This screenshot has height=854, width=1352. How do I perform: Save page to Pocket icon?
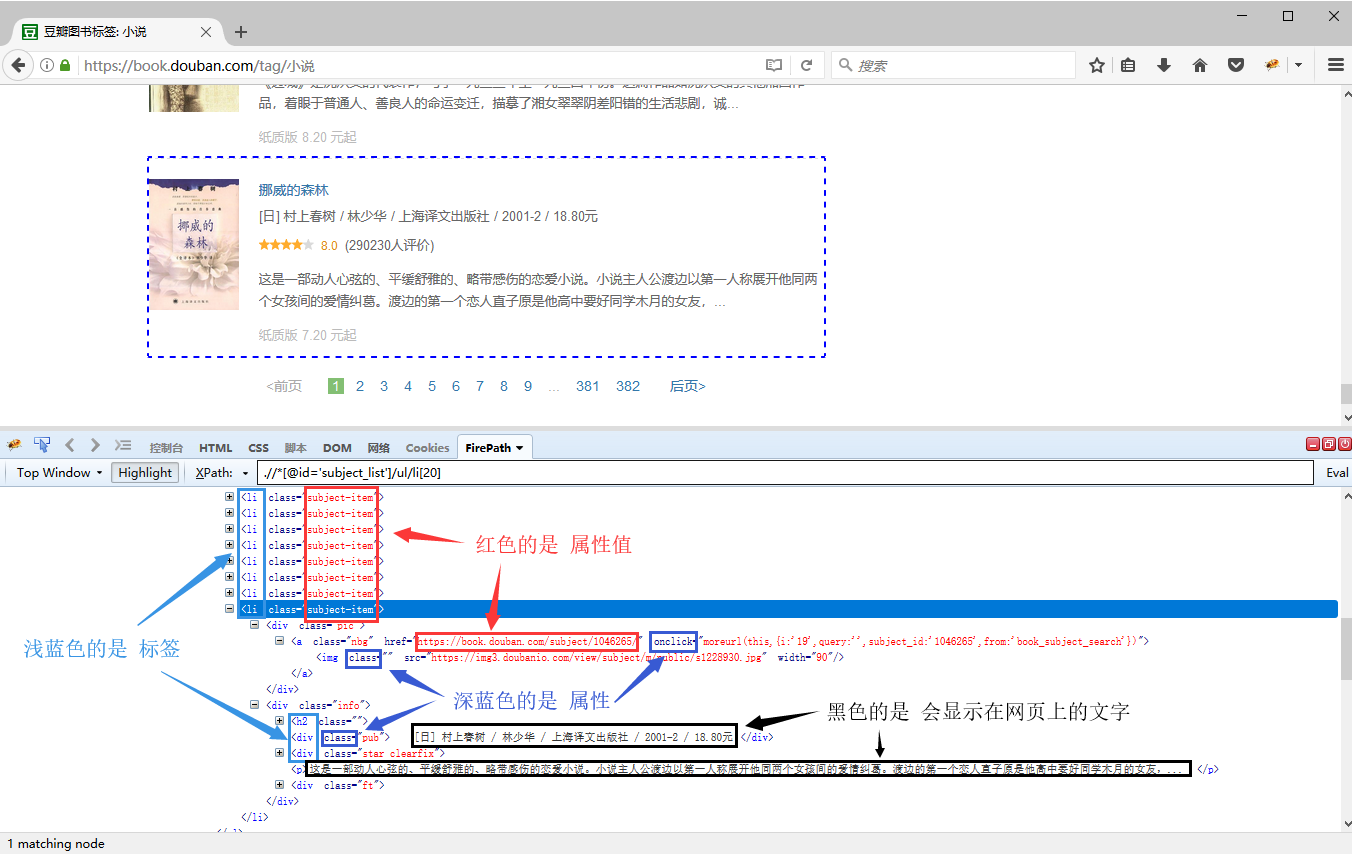(1236, 65)
